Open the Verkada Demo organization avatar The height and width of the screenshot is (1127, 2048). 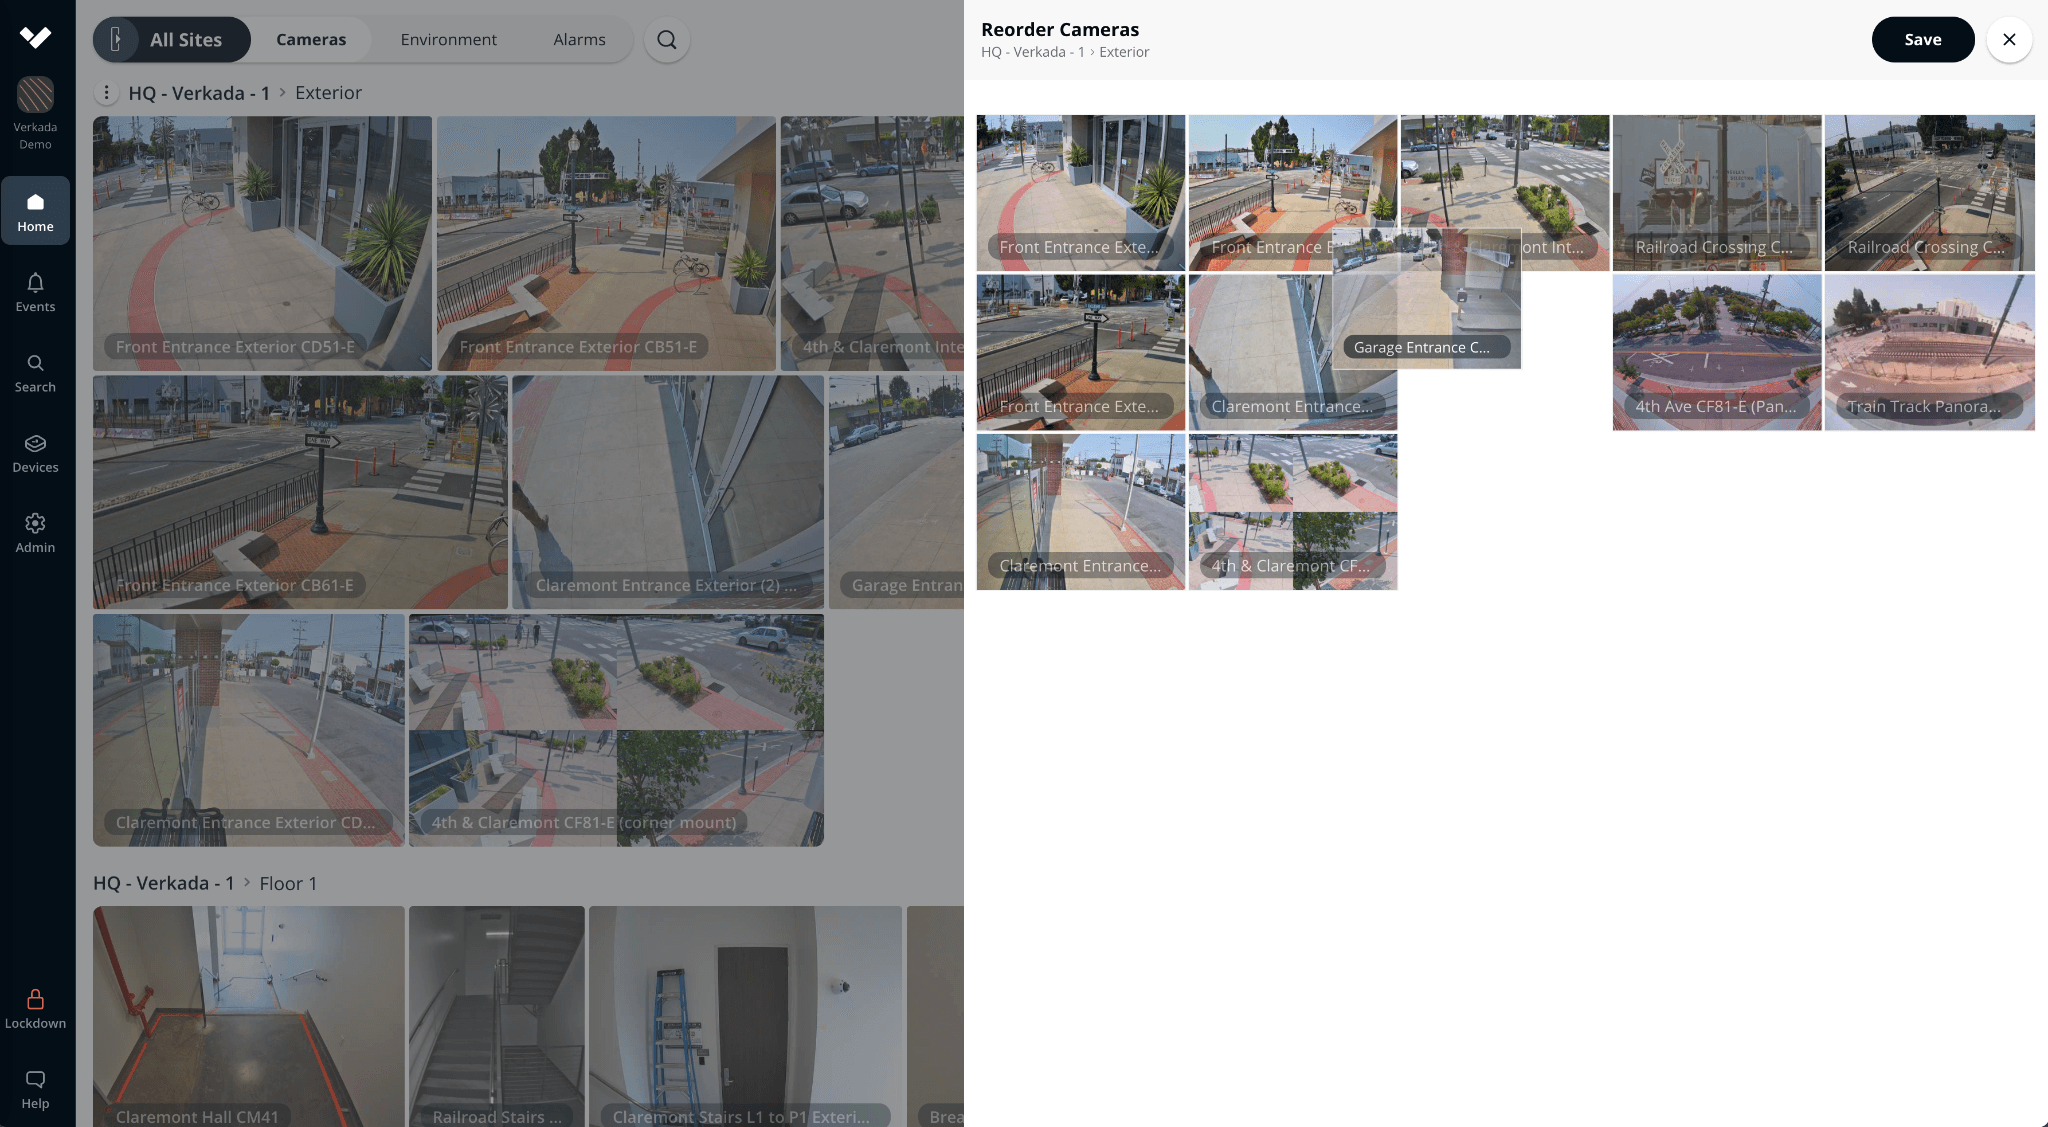pos(35,95)
